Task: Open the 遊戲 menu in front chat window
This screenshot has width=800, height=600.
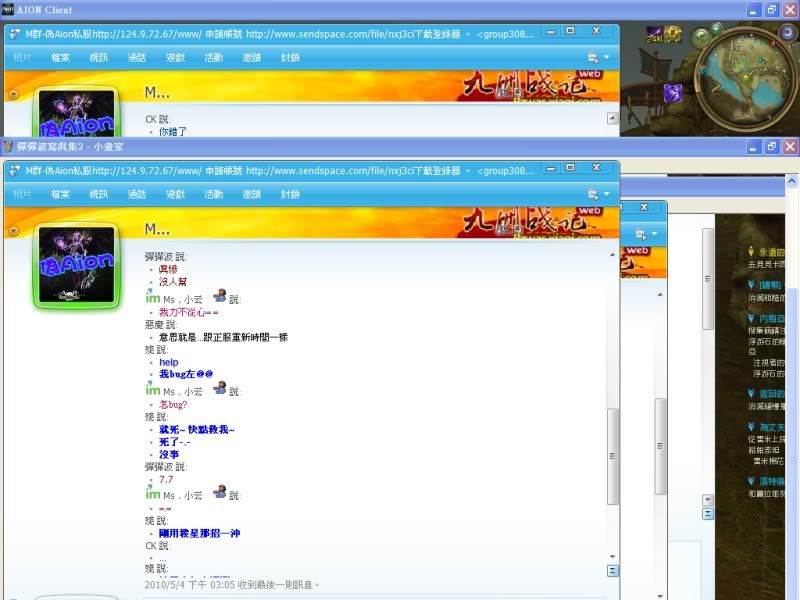Action: tap(175, 194)
